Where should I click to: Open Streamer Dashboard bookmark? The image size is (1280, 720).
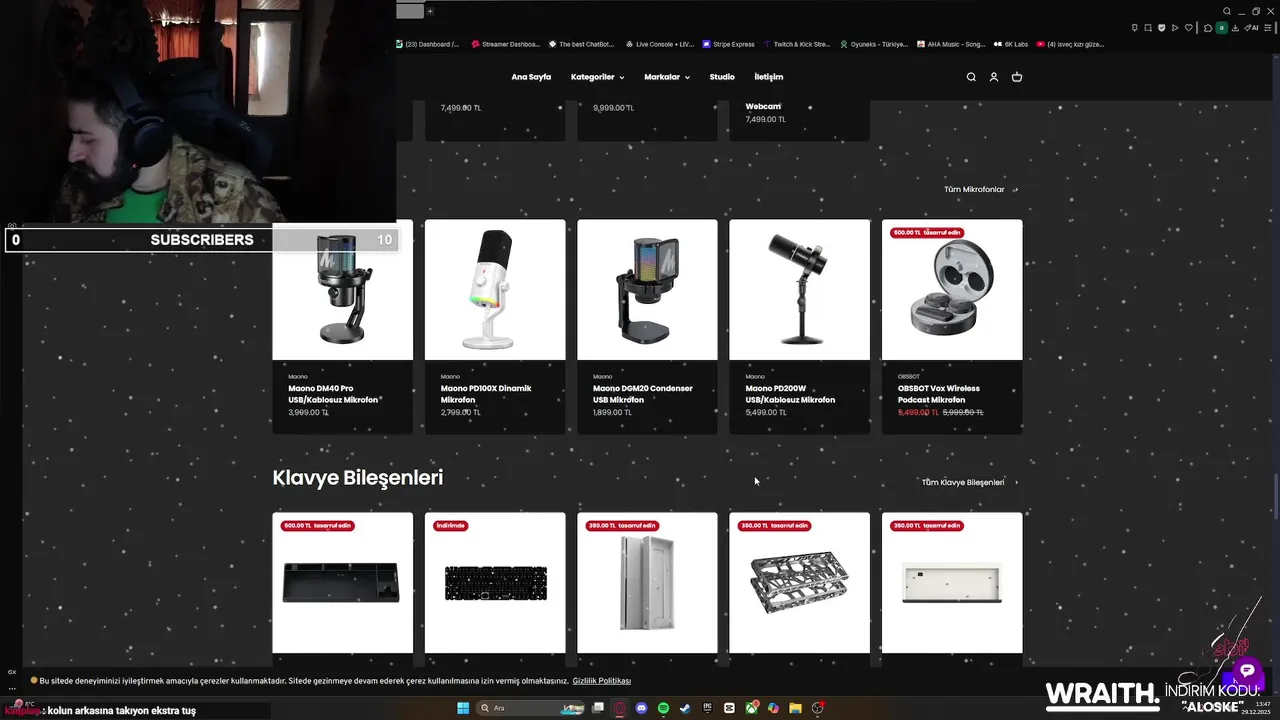click(x=505, y=44)
